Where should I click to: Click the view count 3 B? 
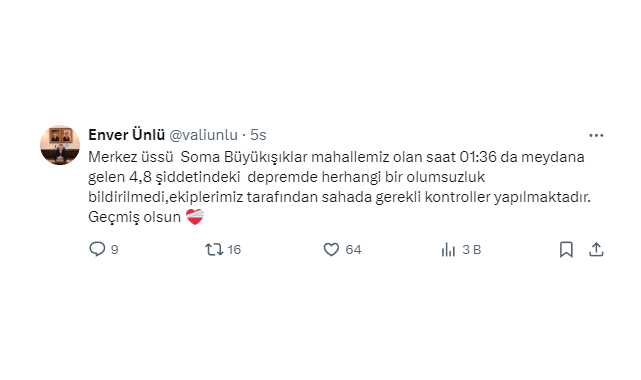(x=471, y=250)
